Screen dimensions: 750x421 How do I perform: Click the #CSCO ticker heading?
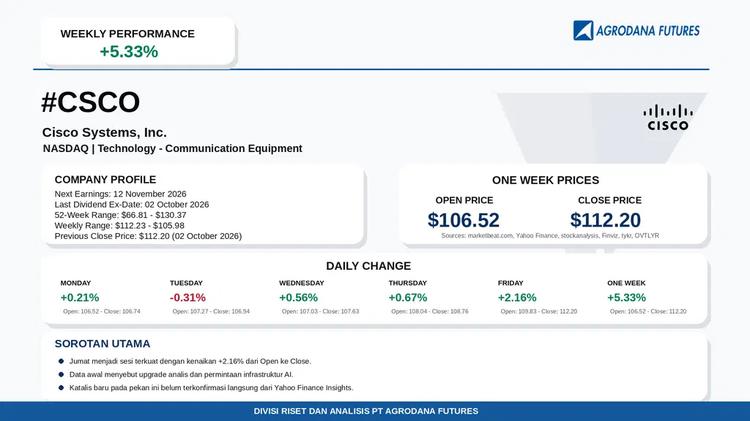pos(90,102)
